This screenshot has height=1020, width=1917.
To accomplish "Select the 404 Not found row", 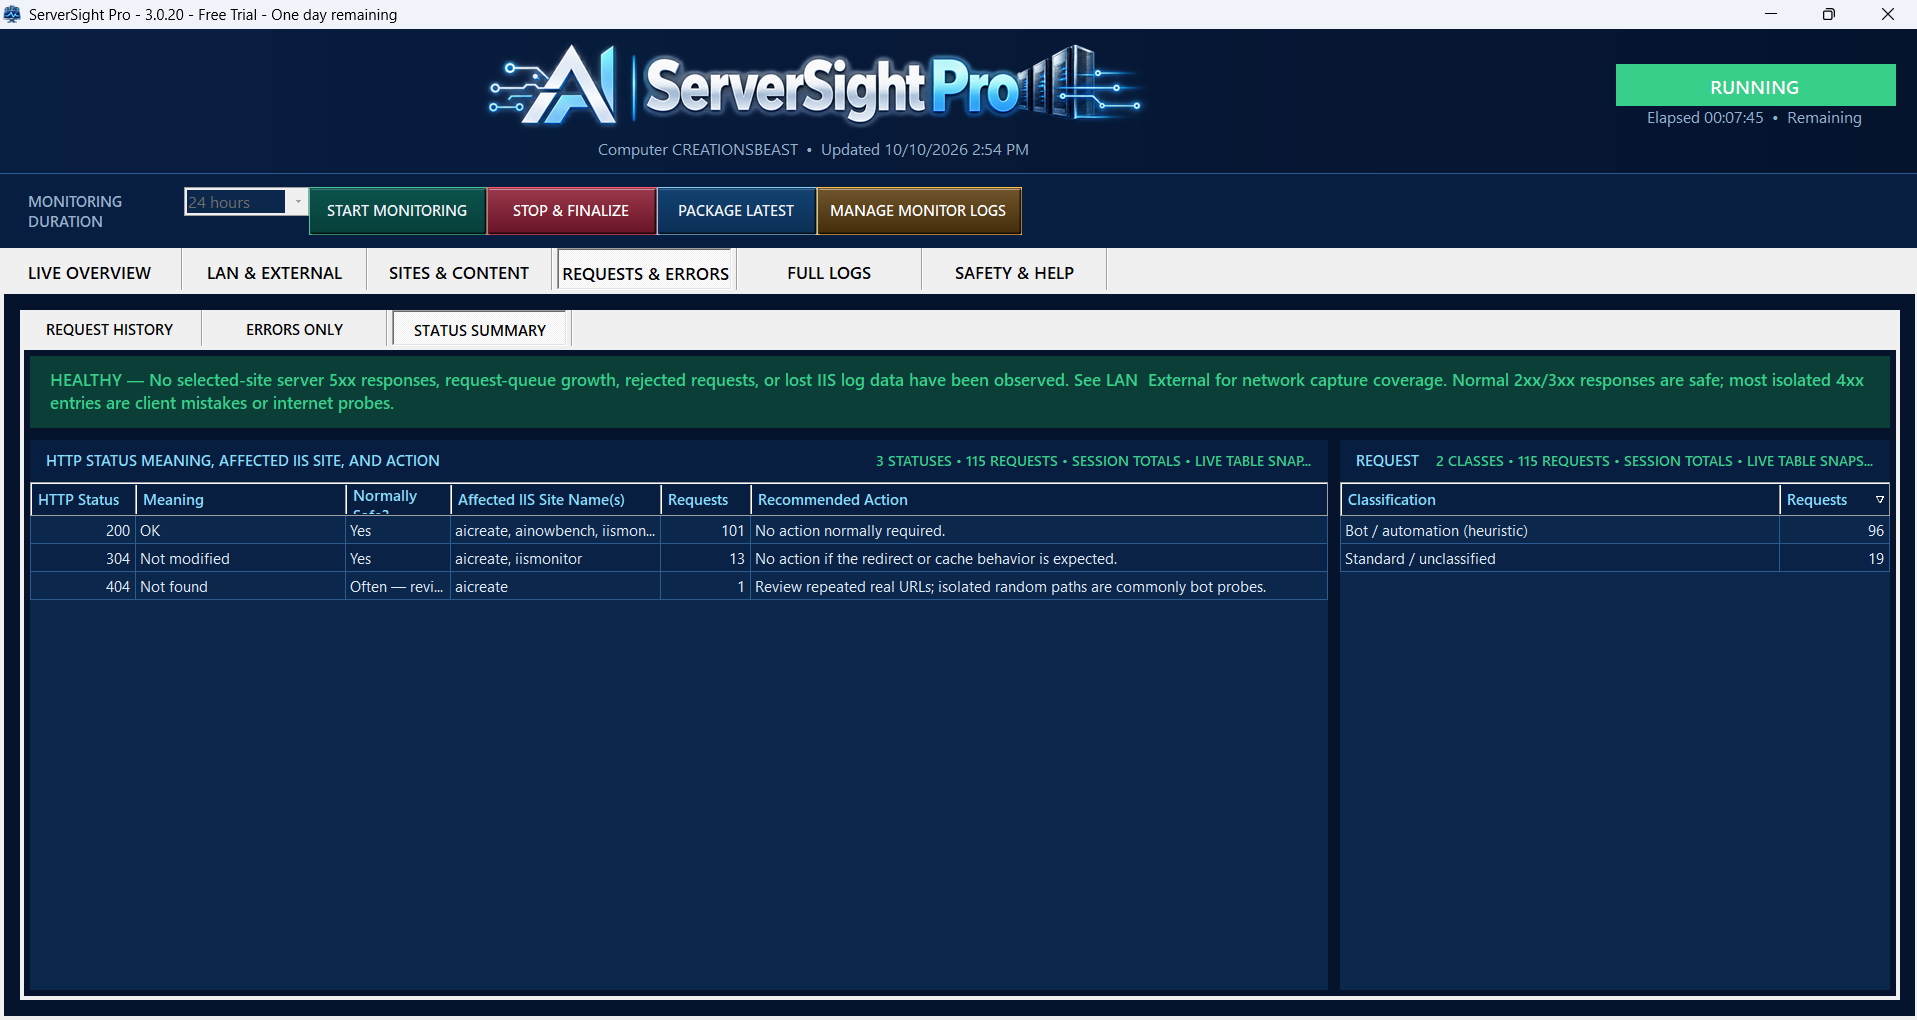I will click(x=679, y=587).
